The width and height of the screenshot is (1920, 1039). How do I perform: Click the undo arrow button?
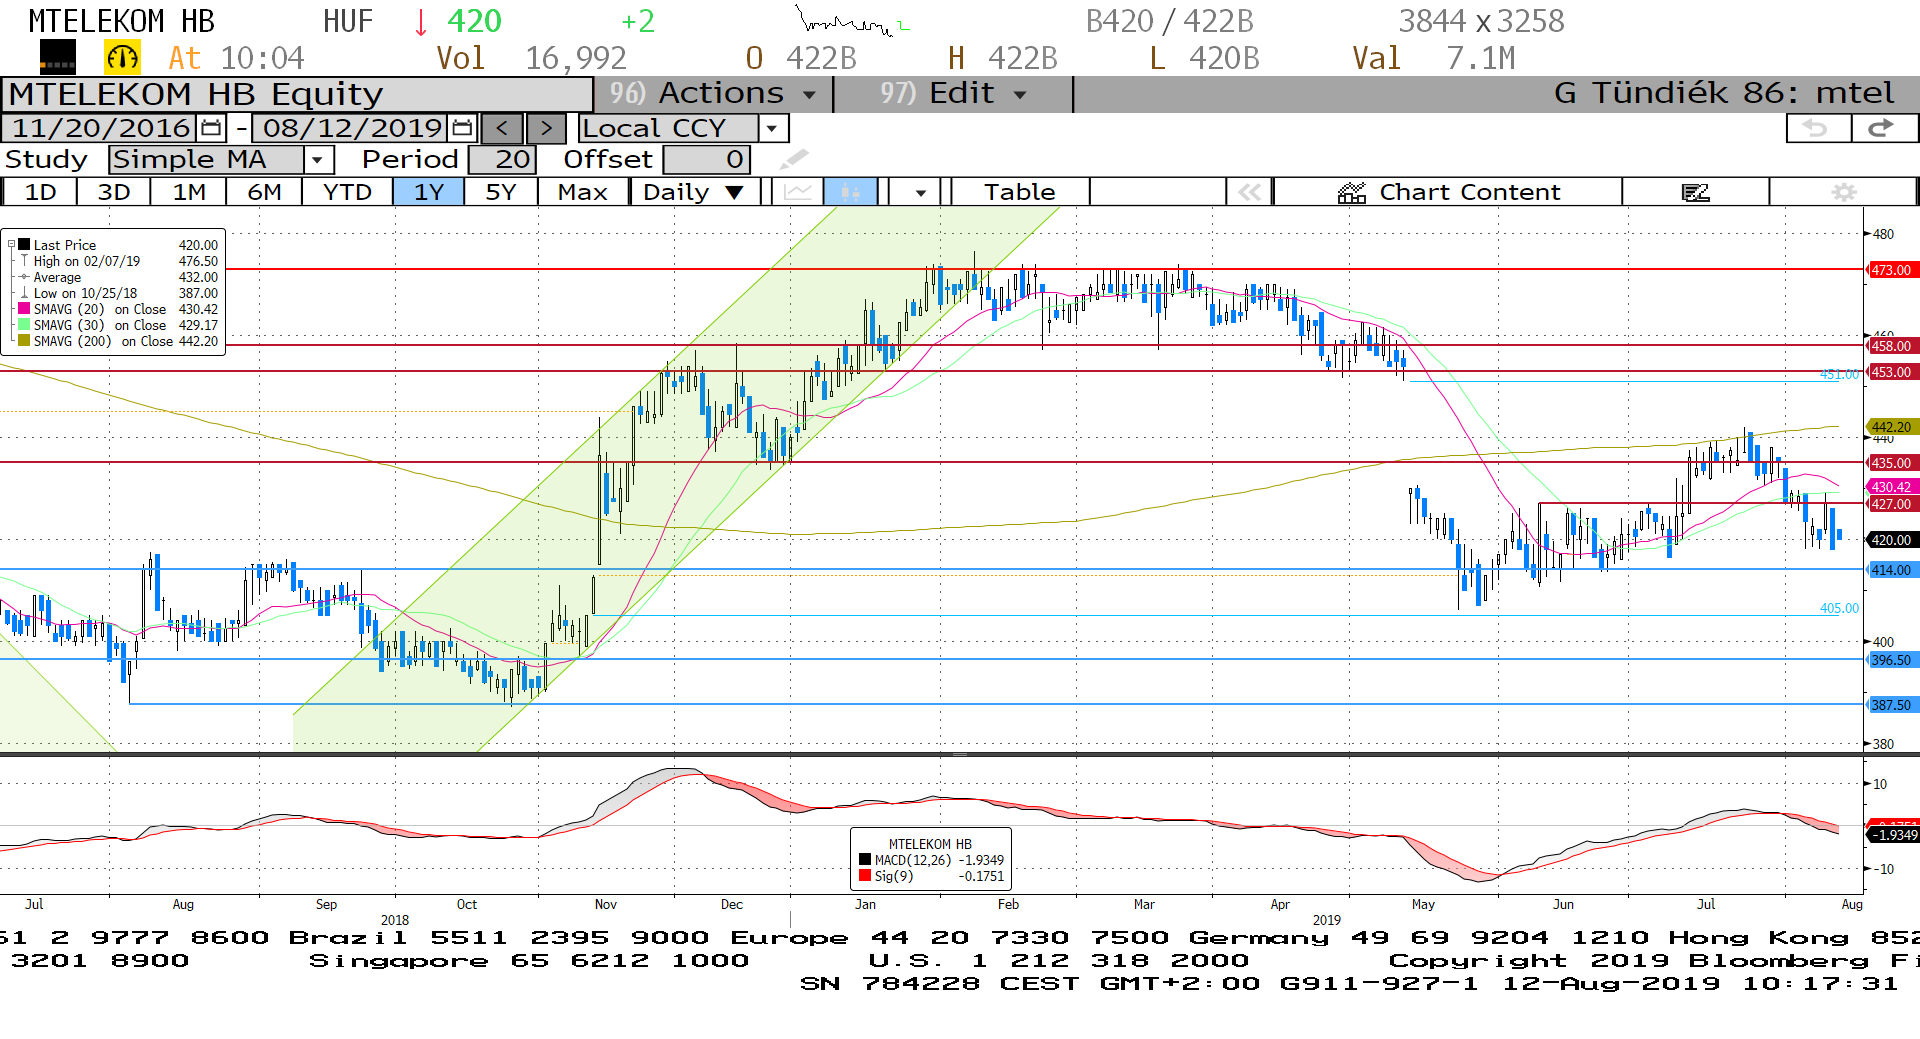tap(1817, 128)
